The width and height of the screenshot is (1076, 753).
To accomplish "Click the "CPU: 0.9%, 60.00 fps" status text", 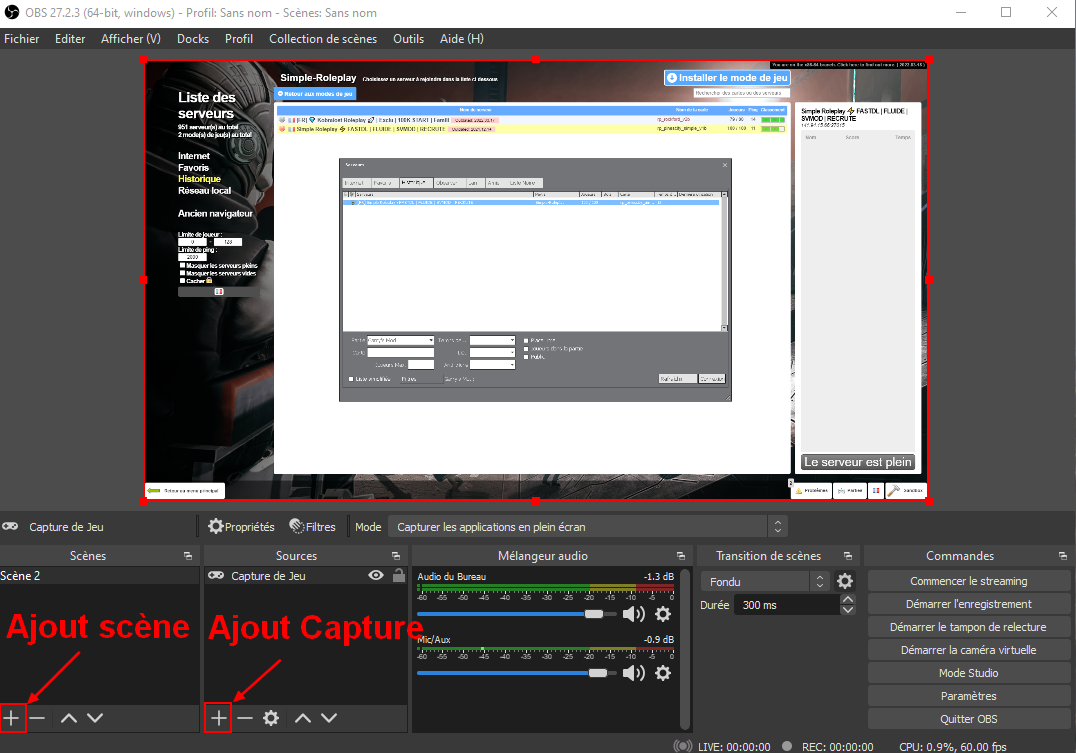I will click(952, 747).
